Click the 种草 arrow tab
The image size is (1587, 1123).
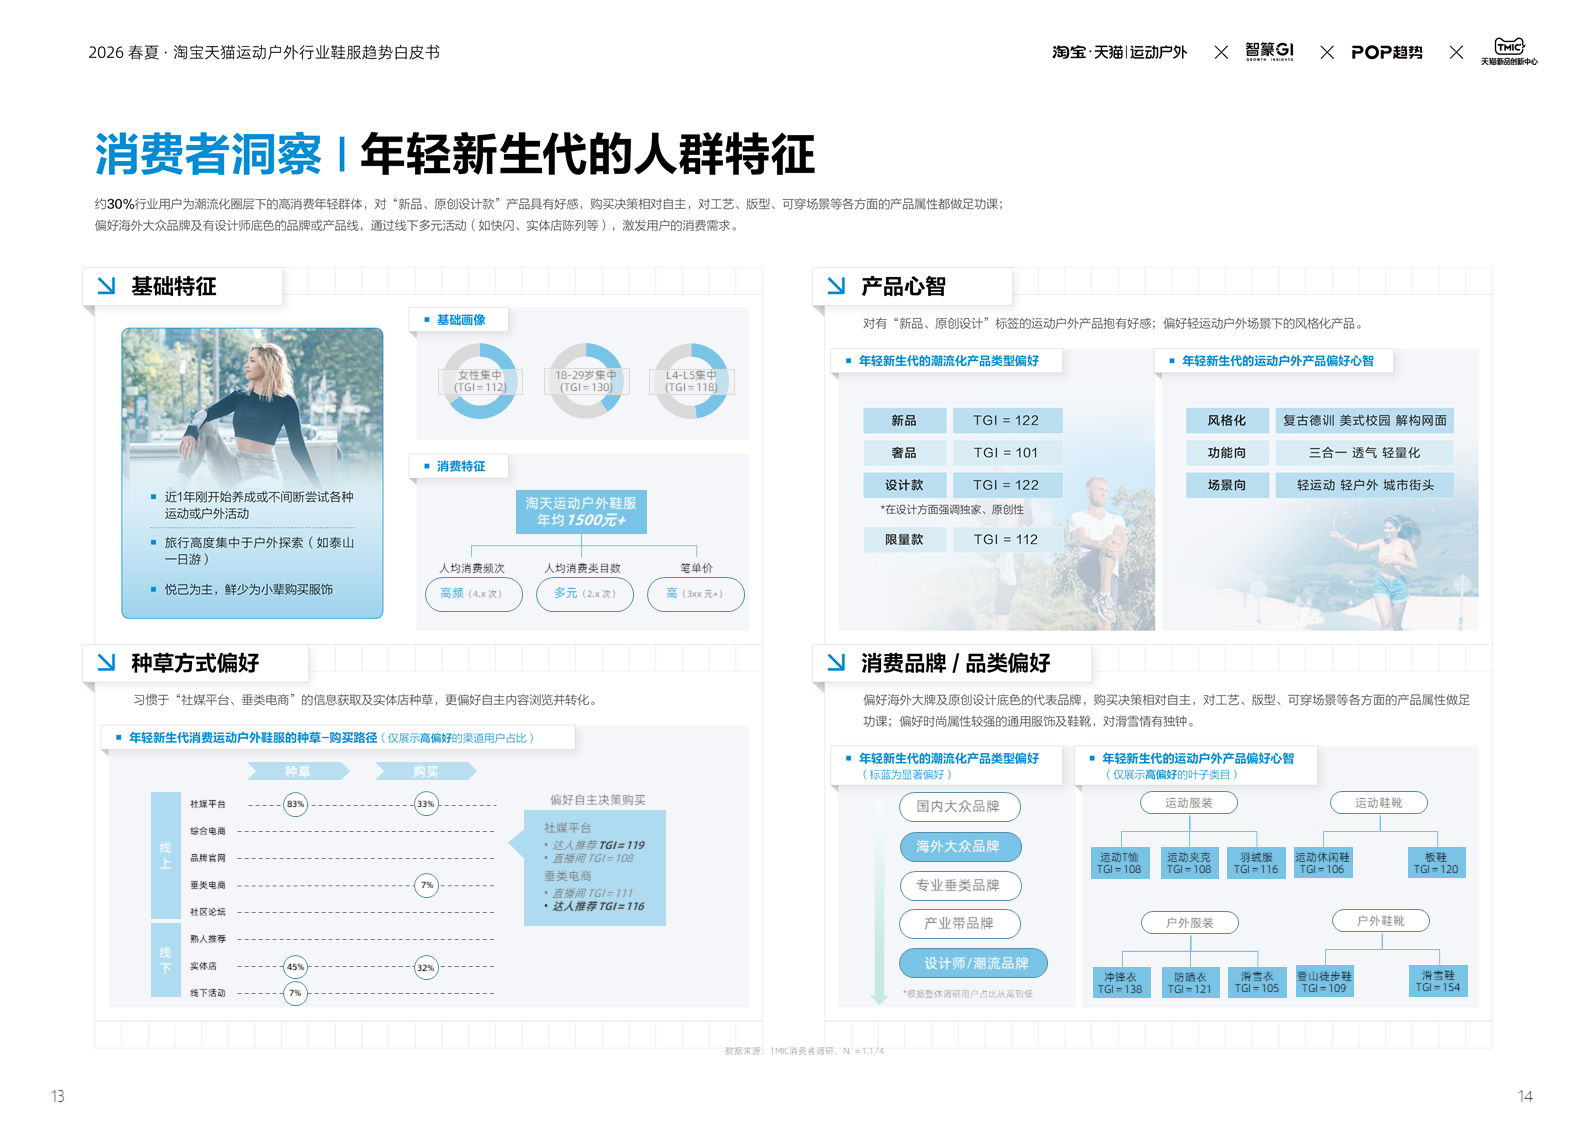298,771
